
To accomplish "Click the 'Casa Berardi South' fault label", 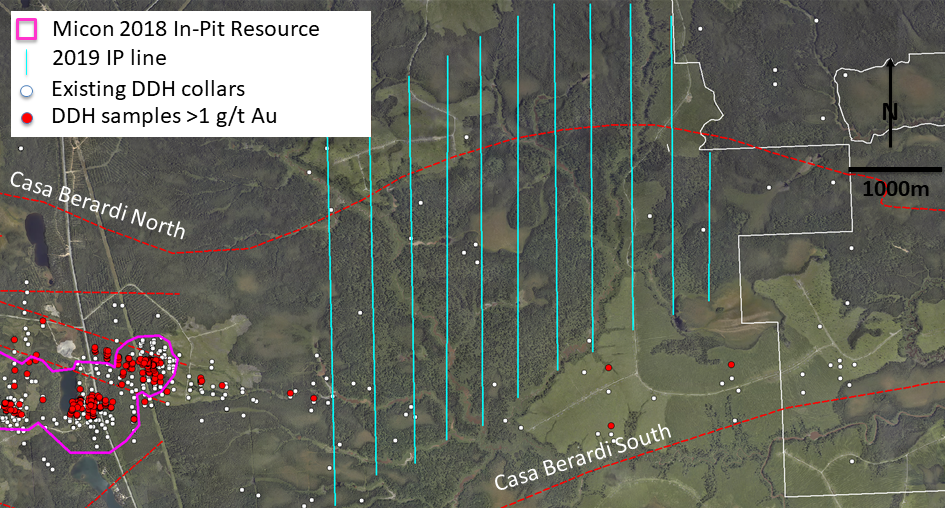I will [x=583, y=456].
